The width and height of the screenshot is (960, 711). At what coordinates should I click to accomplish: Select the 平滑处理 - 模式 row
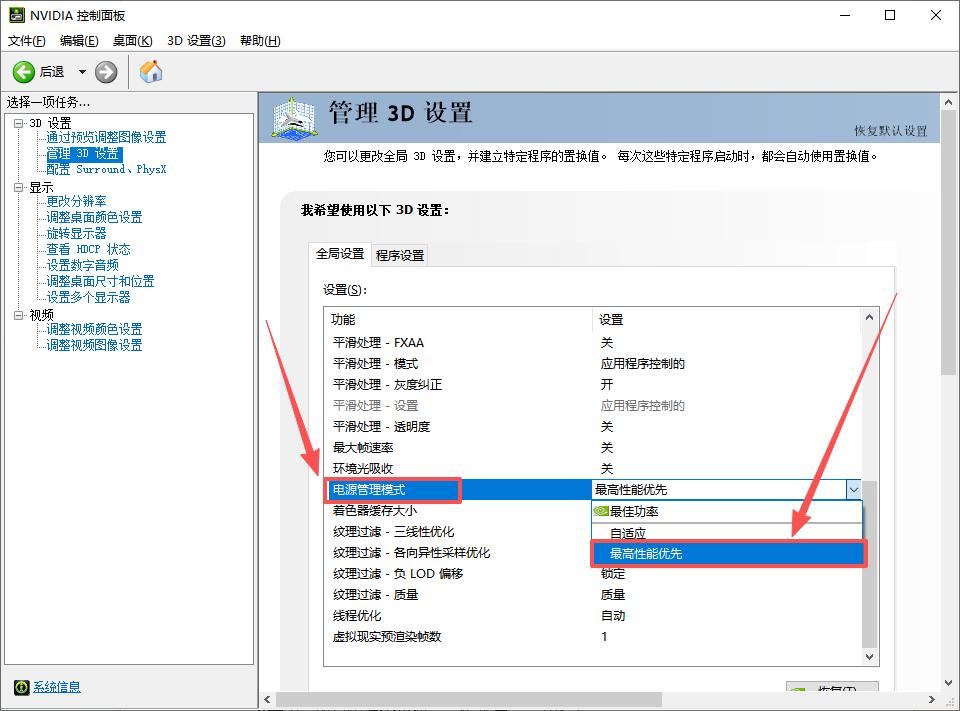click(x=593, y=364)
